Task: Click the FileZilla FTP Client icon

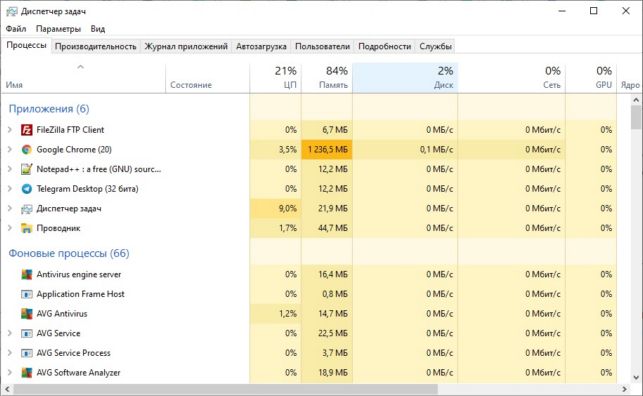Action: click(27, 130)
